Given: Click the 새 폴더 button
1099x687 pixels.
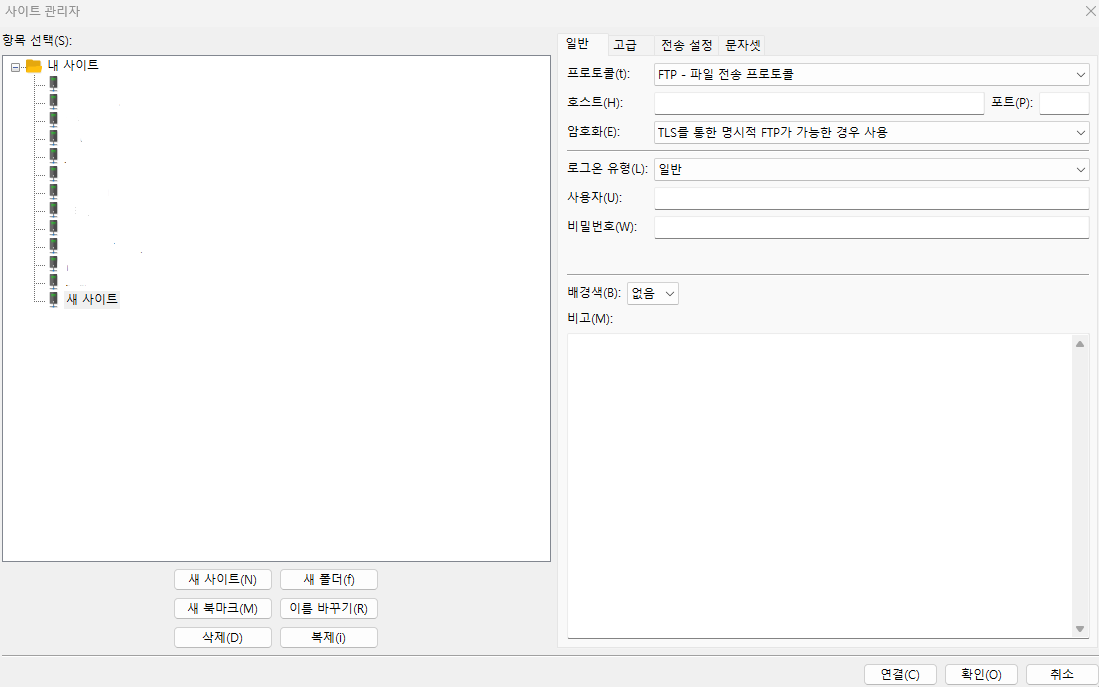Looking at the screenshot, I should pyautogui.click(x=328, y=579).
